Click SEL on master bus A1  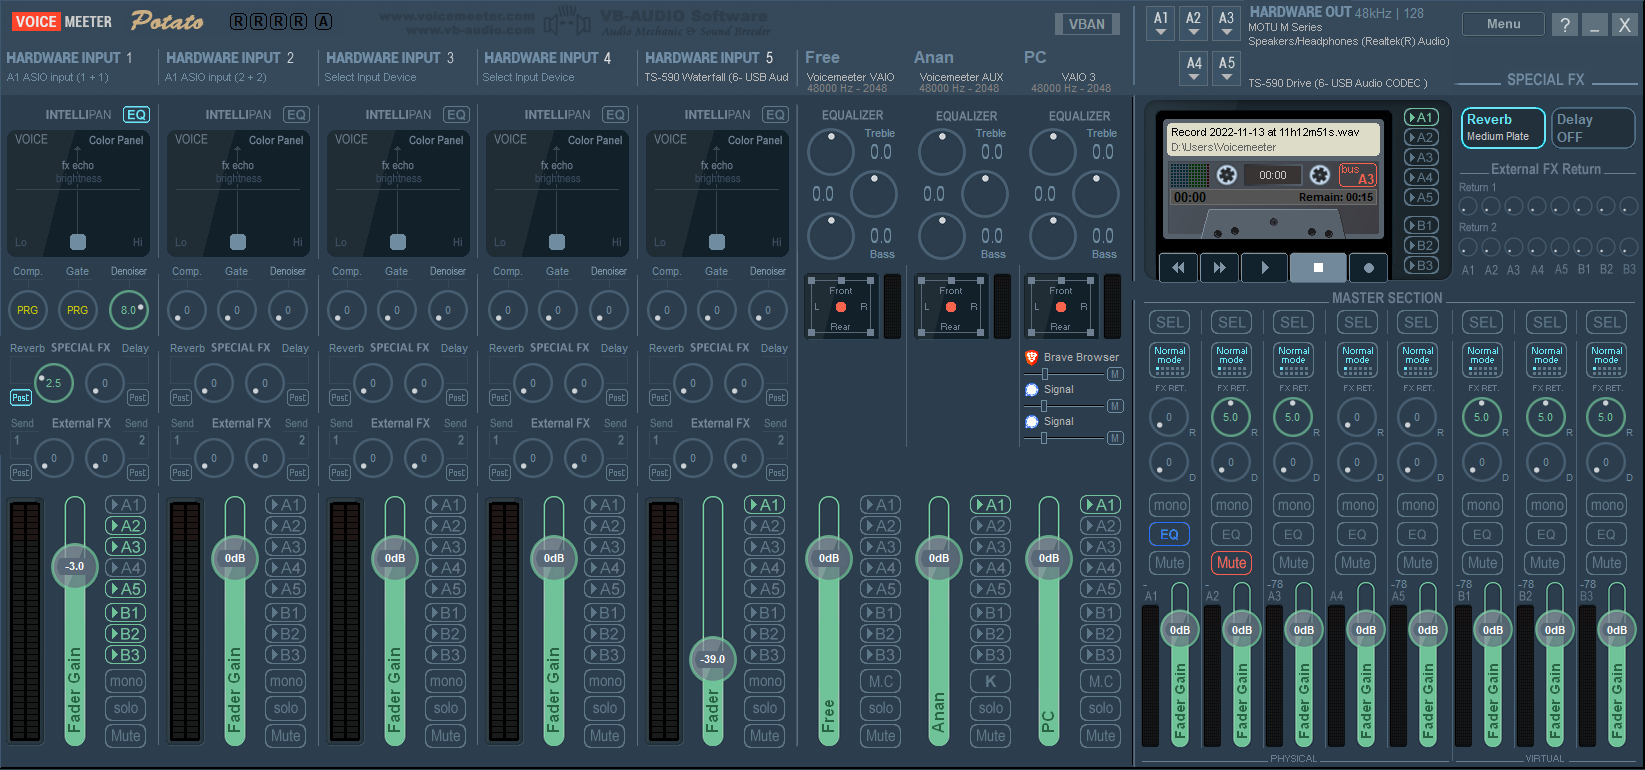point(1170,322)
